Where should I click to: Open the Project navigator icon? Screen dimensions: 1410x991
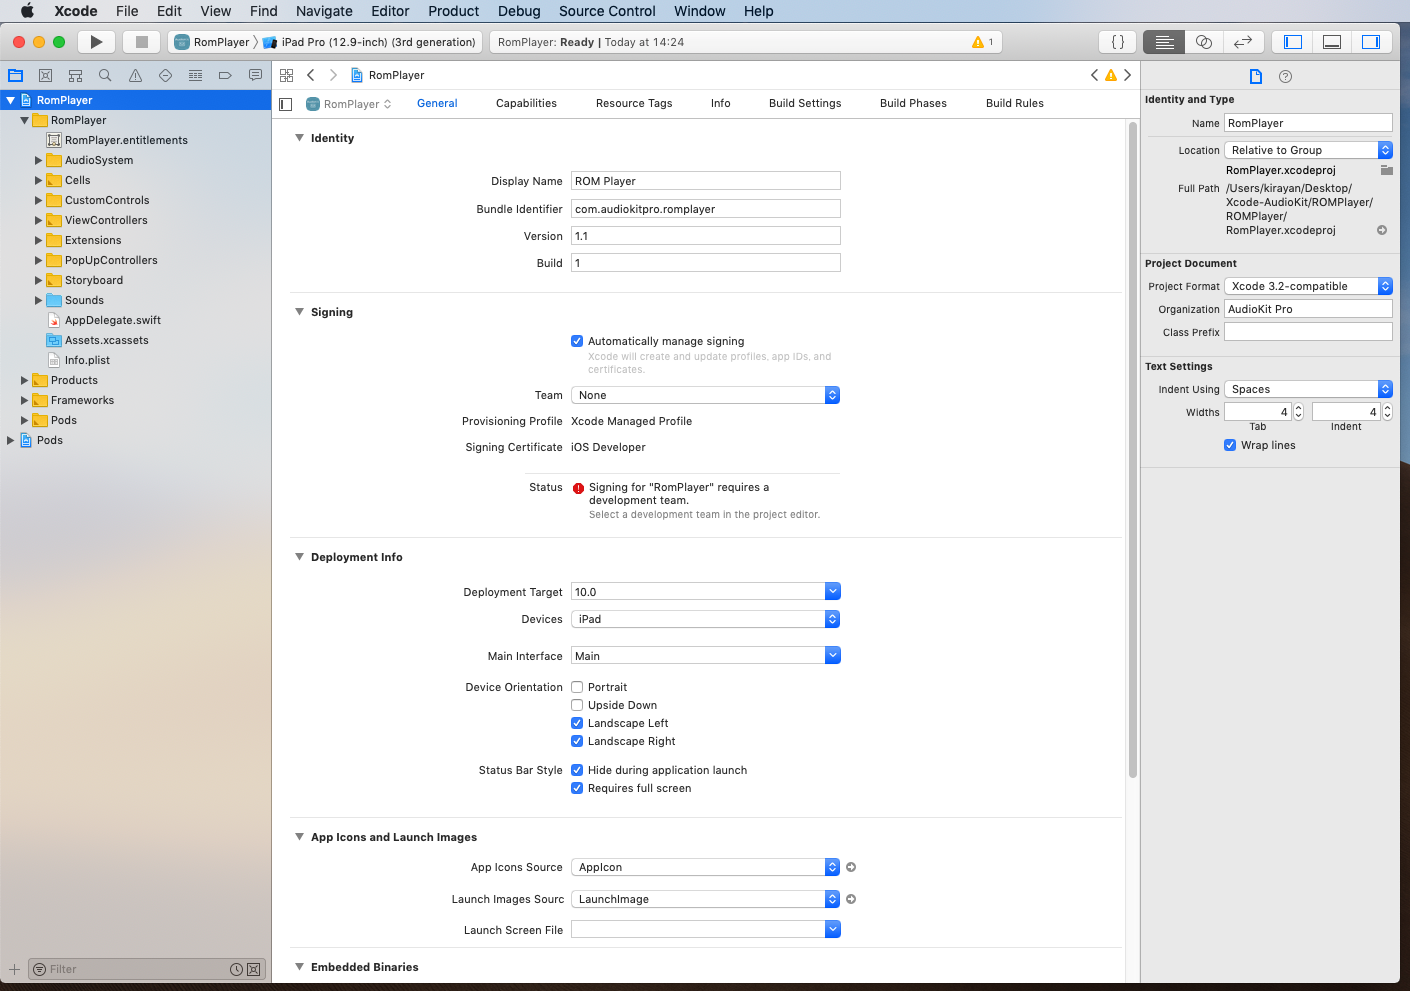16,75
